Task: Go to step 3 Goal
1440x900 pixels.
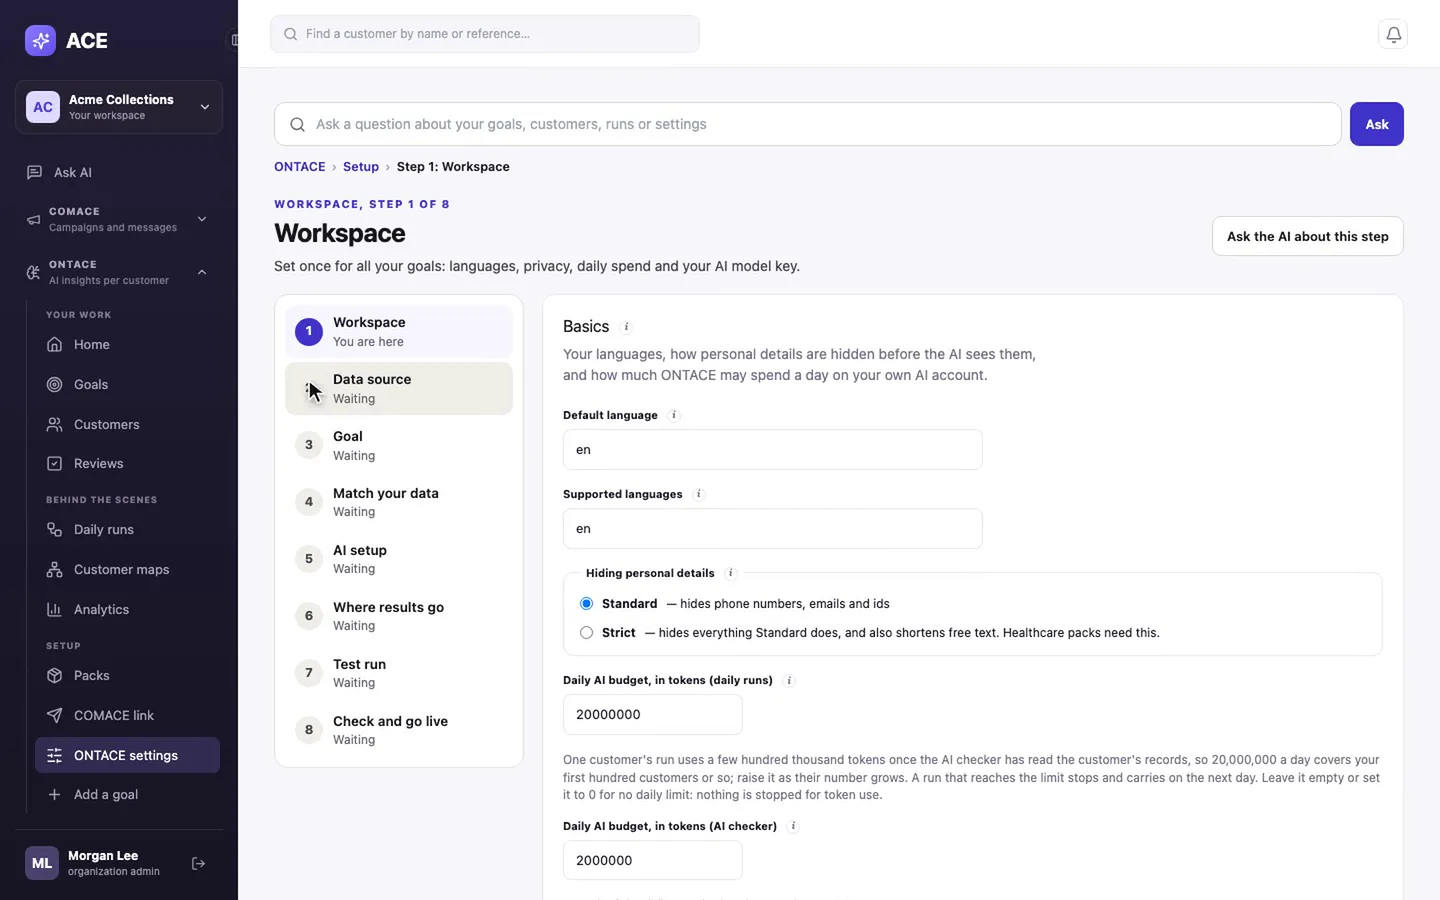Action: [399, 445]
